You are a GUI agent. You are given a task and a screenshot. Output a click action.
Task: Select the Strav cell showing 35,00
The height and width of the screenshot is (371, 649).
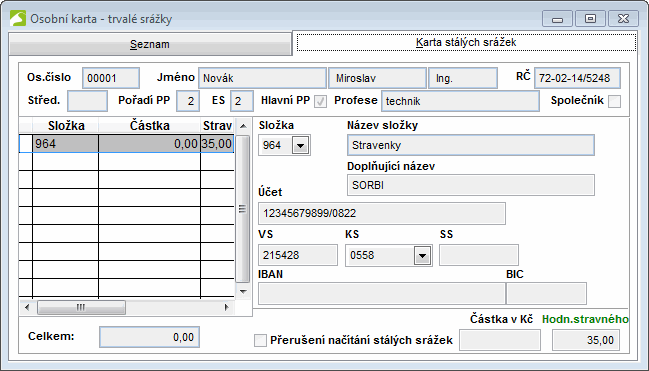coord(217,144)
